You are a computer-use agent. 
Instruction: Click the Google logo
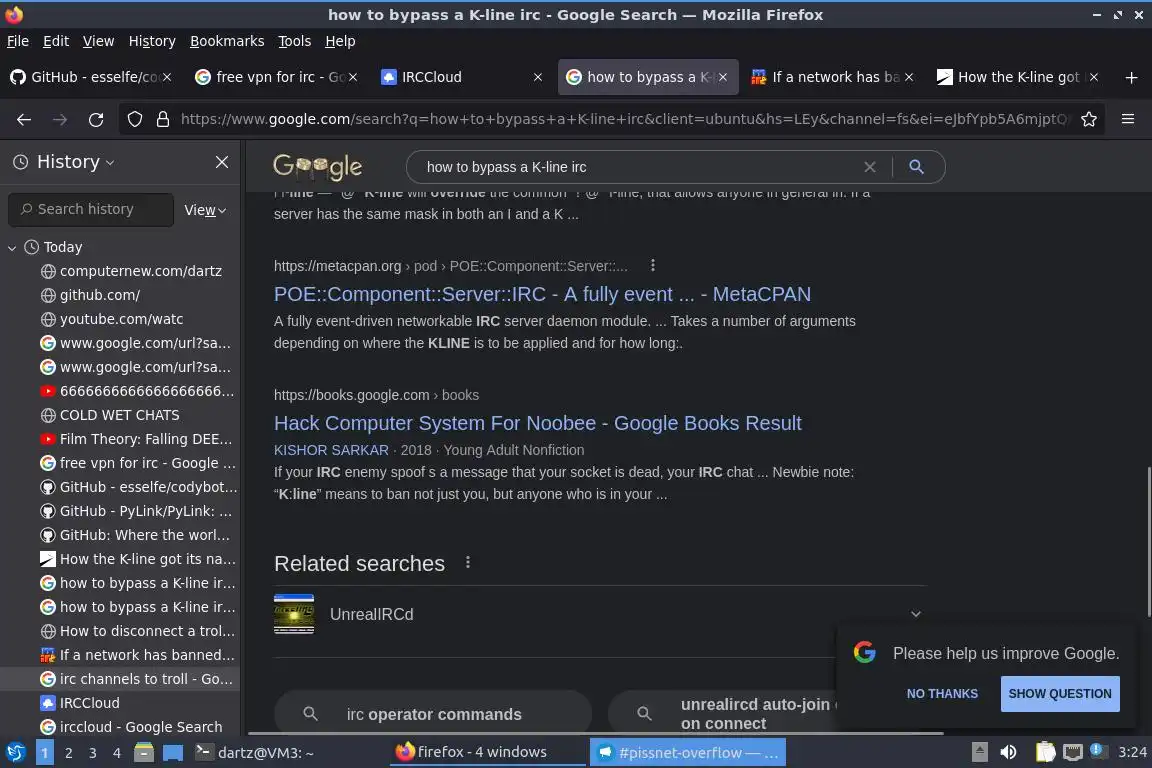point(317,167)
